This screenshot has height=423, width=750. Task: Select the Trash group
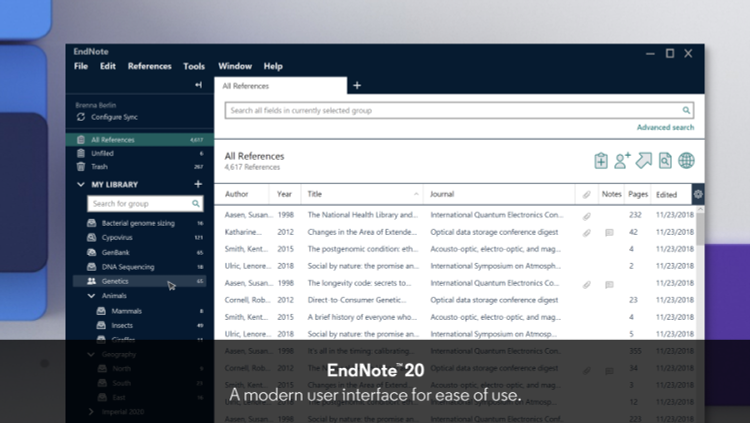pyautogui.click(x=99, y=167)
